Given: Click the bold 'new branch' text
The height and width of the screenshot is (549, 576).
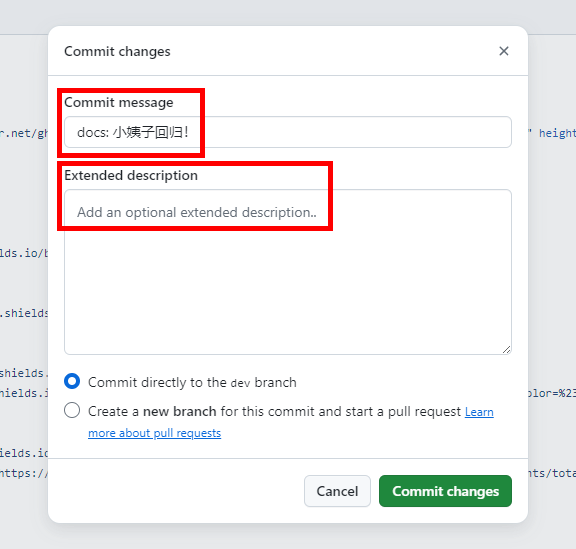Looking at the screenshot, I should pyautogui.click(x=180, y=412).
